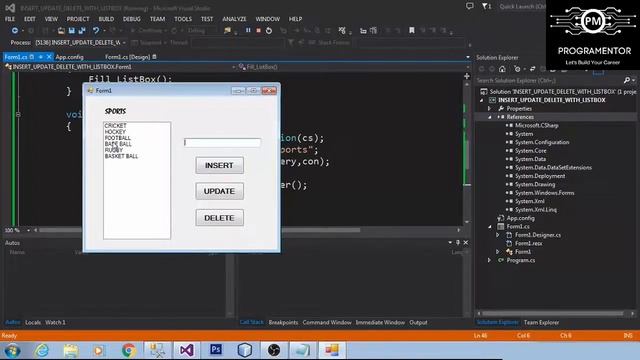Select App.config in Solution Explorer tree

point(520,218)
